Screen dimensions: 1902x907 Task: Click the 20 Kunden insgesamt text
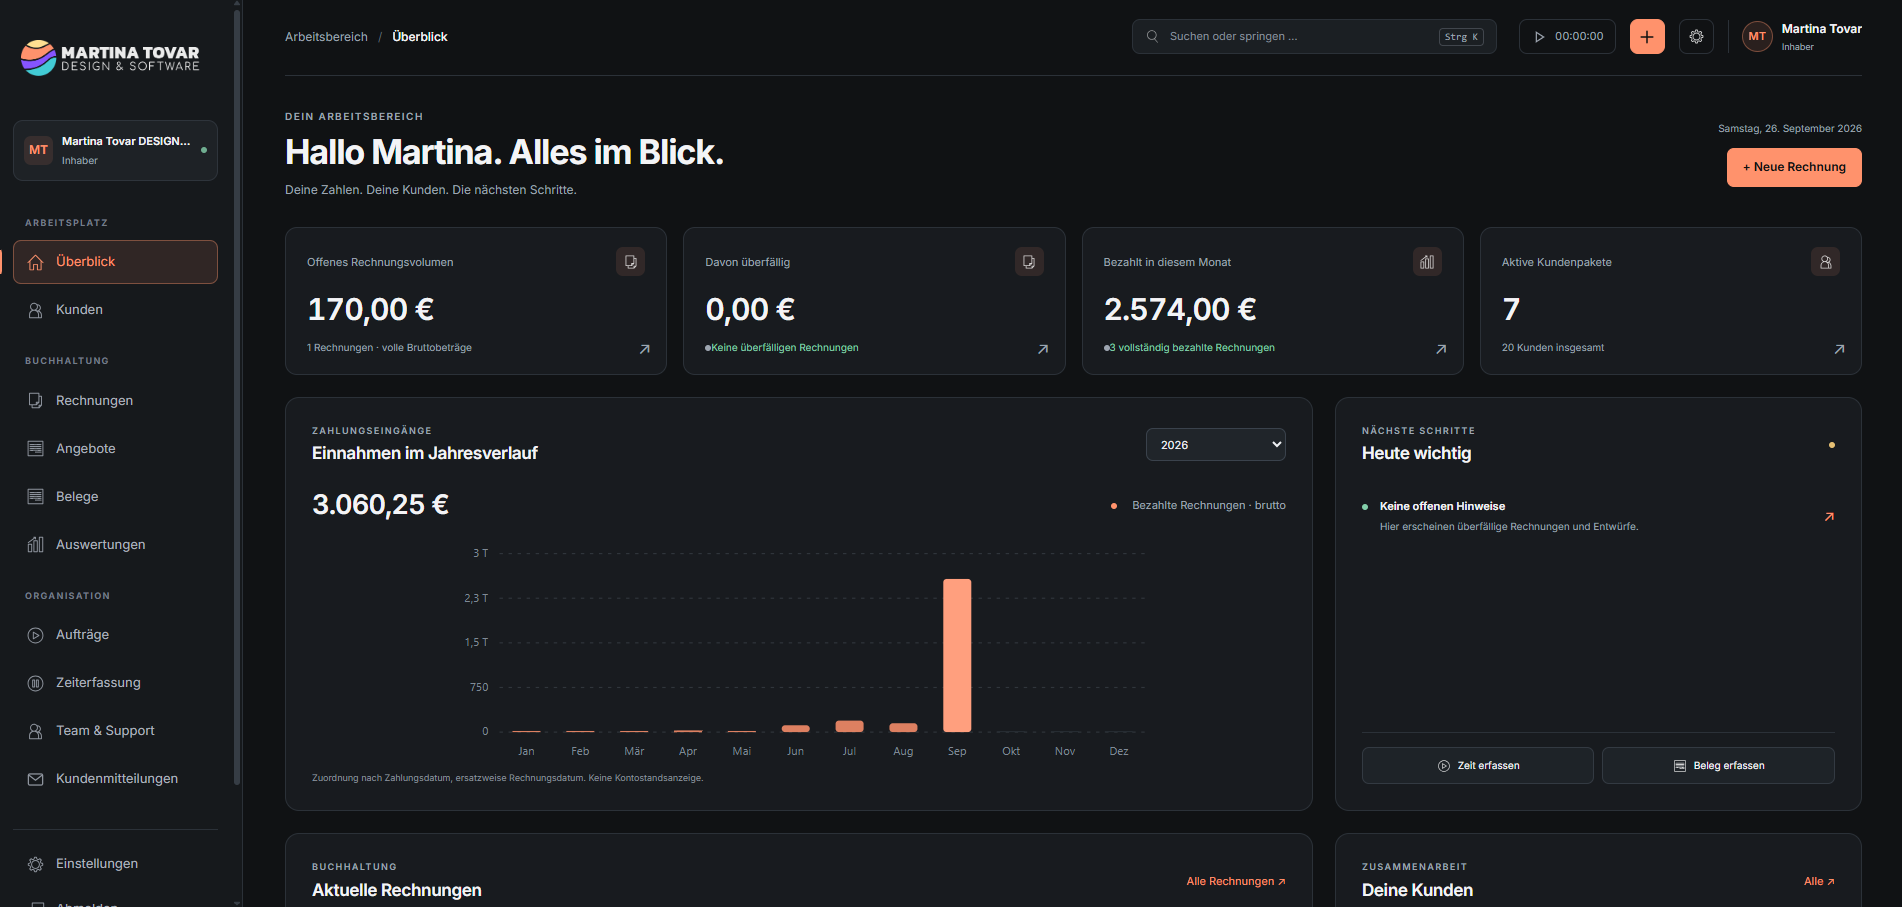pyautogui.click(x=1552, y=348)
